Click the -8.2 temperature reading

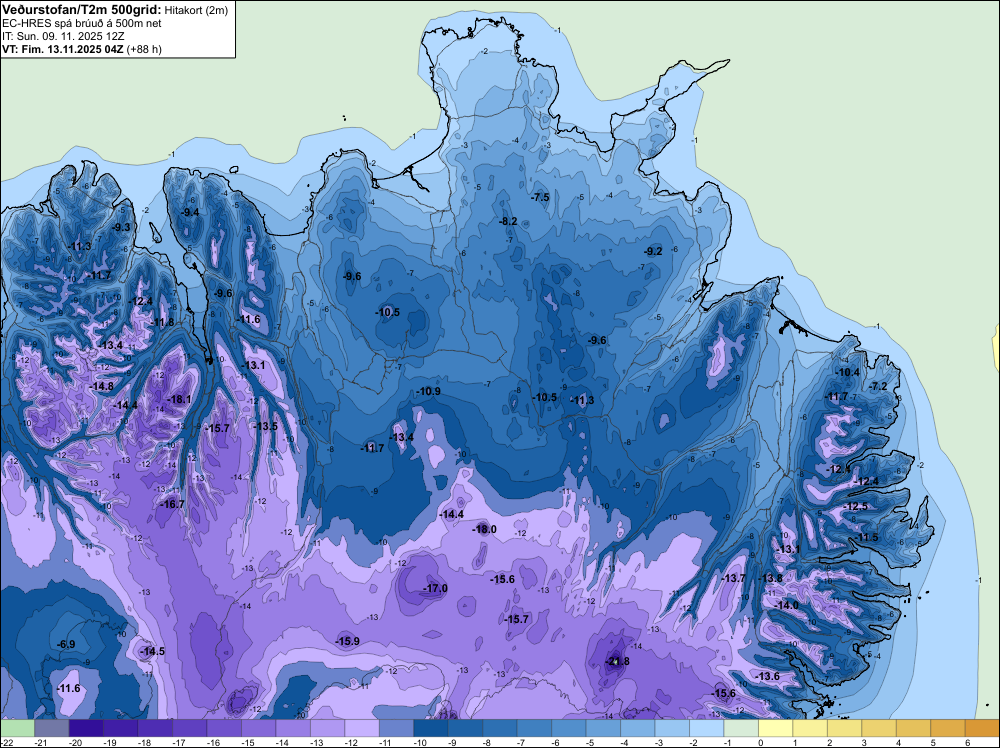pos(508,221)
